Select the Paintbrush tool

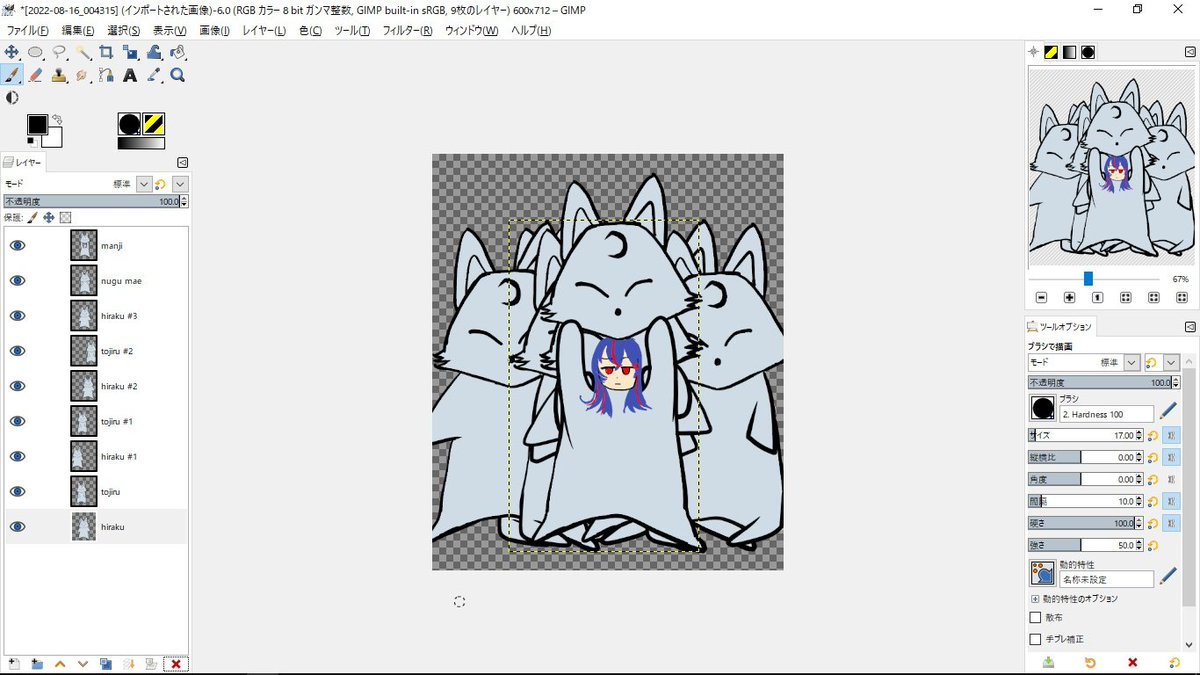(x=12, y=75)
